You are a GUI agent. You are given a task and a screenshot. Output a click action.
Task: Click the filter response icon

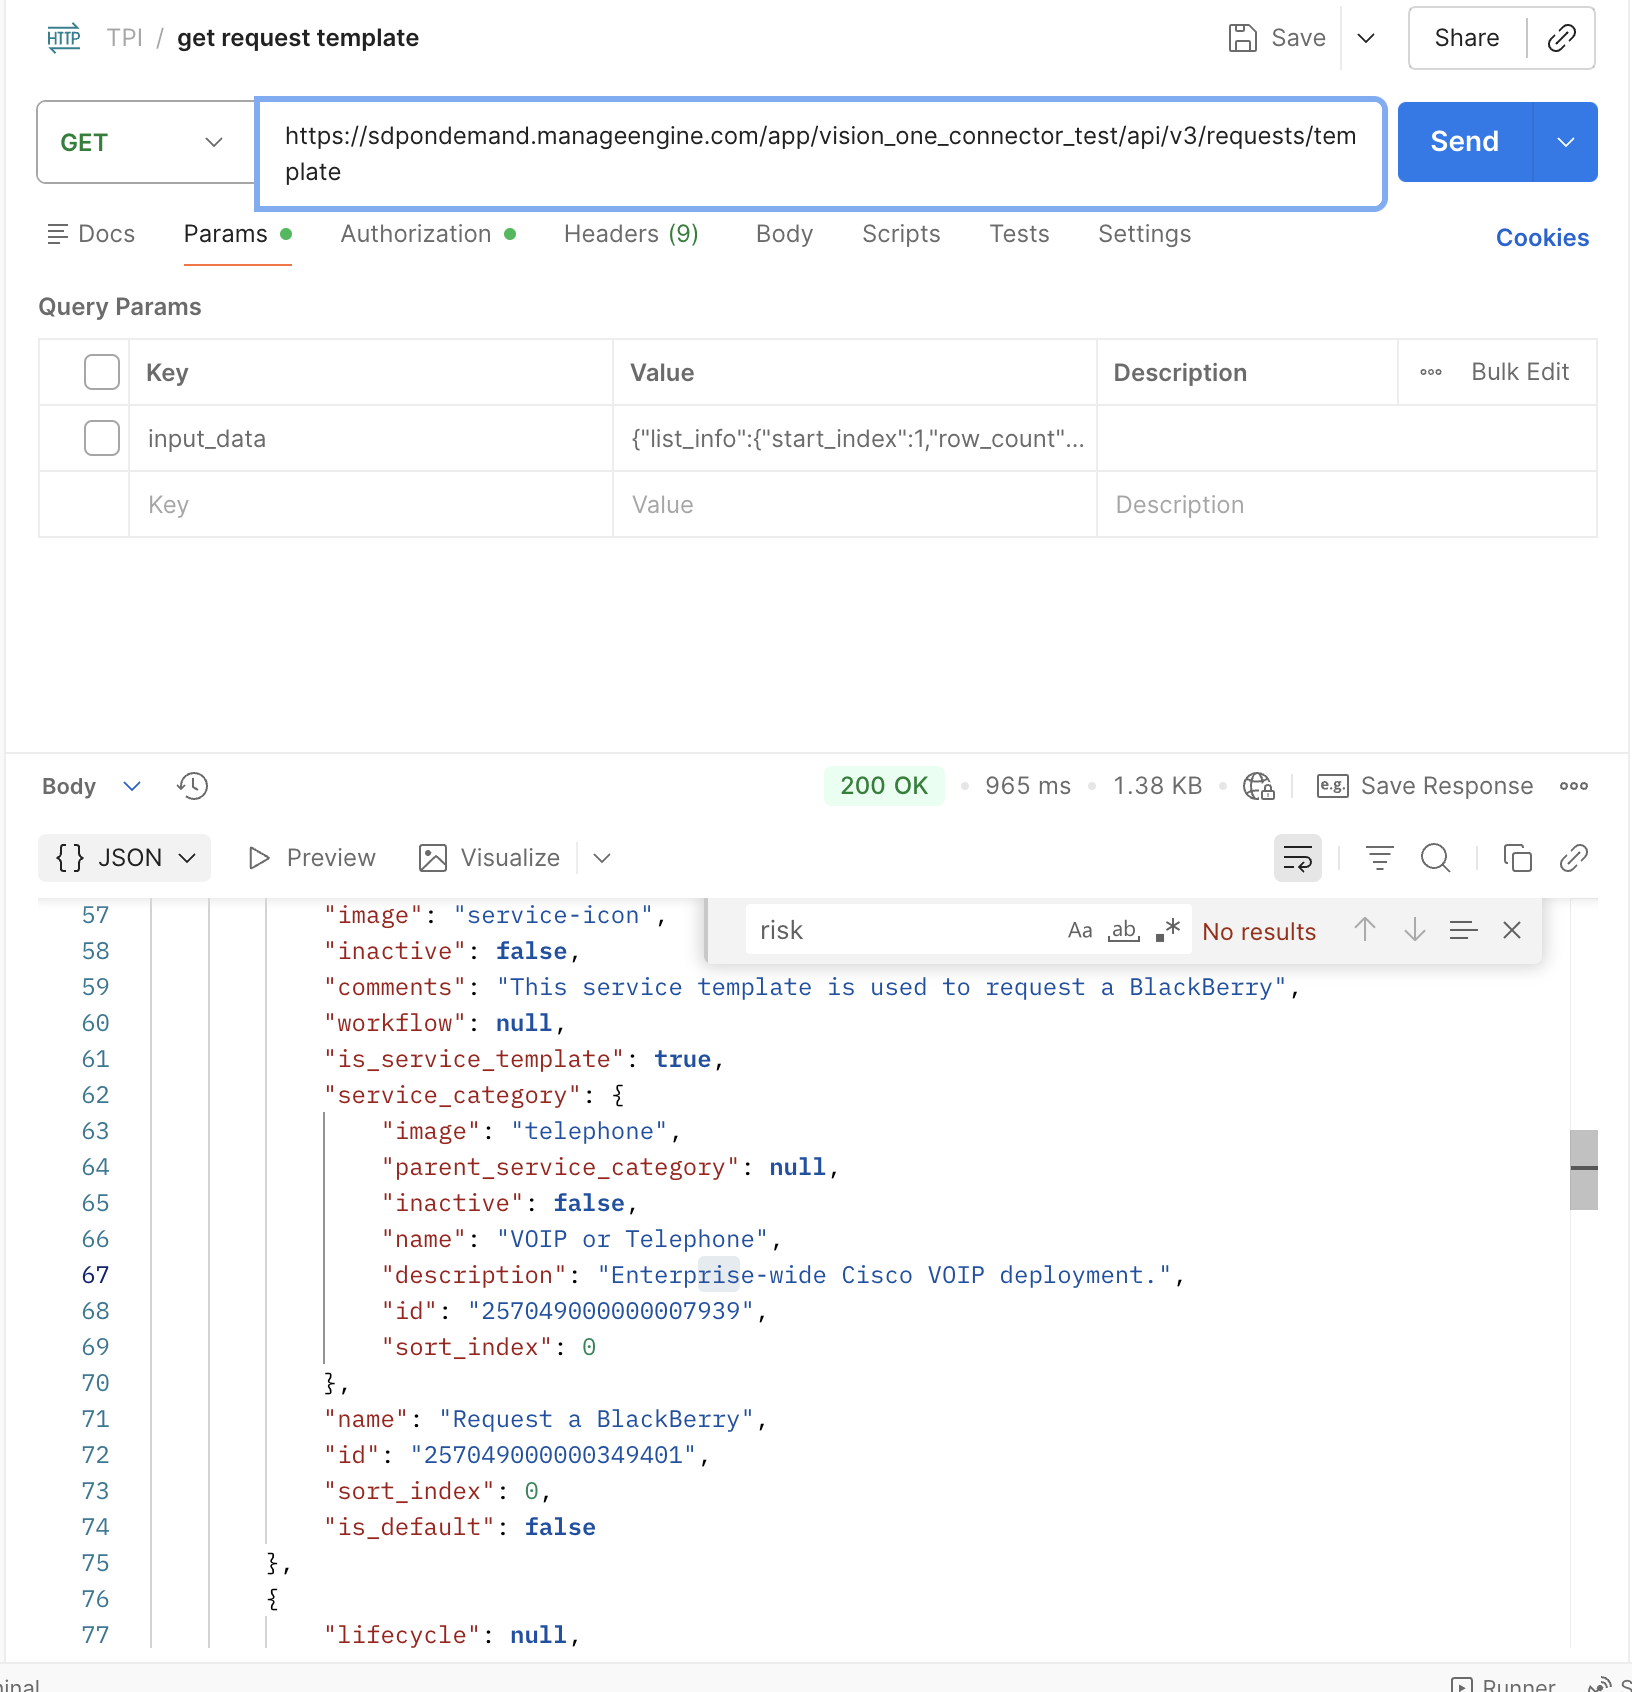pos(1379,858)
